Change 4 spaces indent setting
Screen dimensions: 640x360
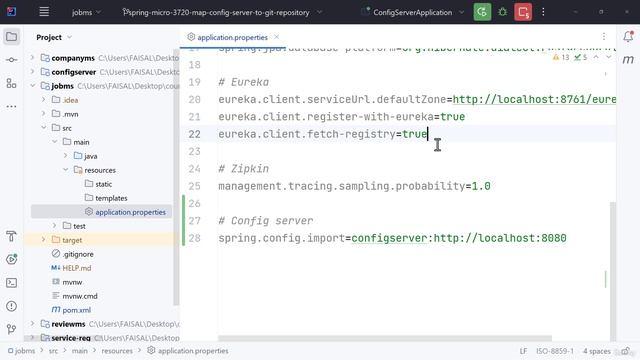pos(596,351)
